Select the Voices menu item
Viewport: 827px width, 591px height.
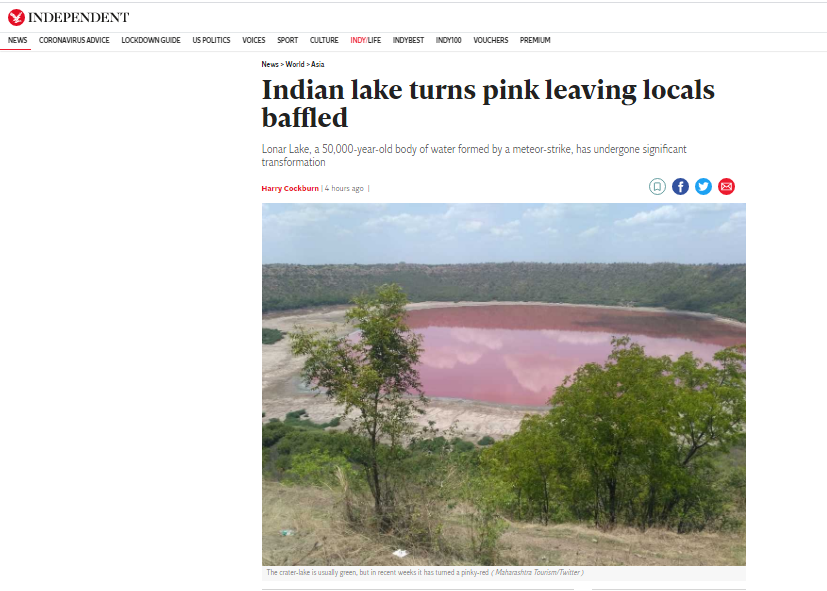coord(254,40)
